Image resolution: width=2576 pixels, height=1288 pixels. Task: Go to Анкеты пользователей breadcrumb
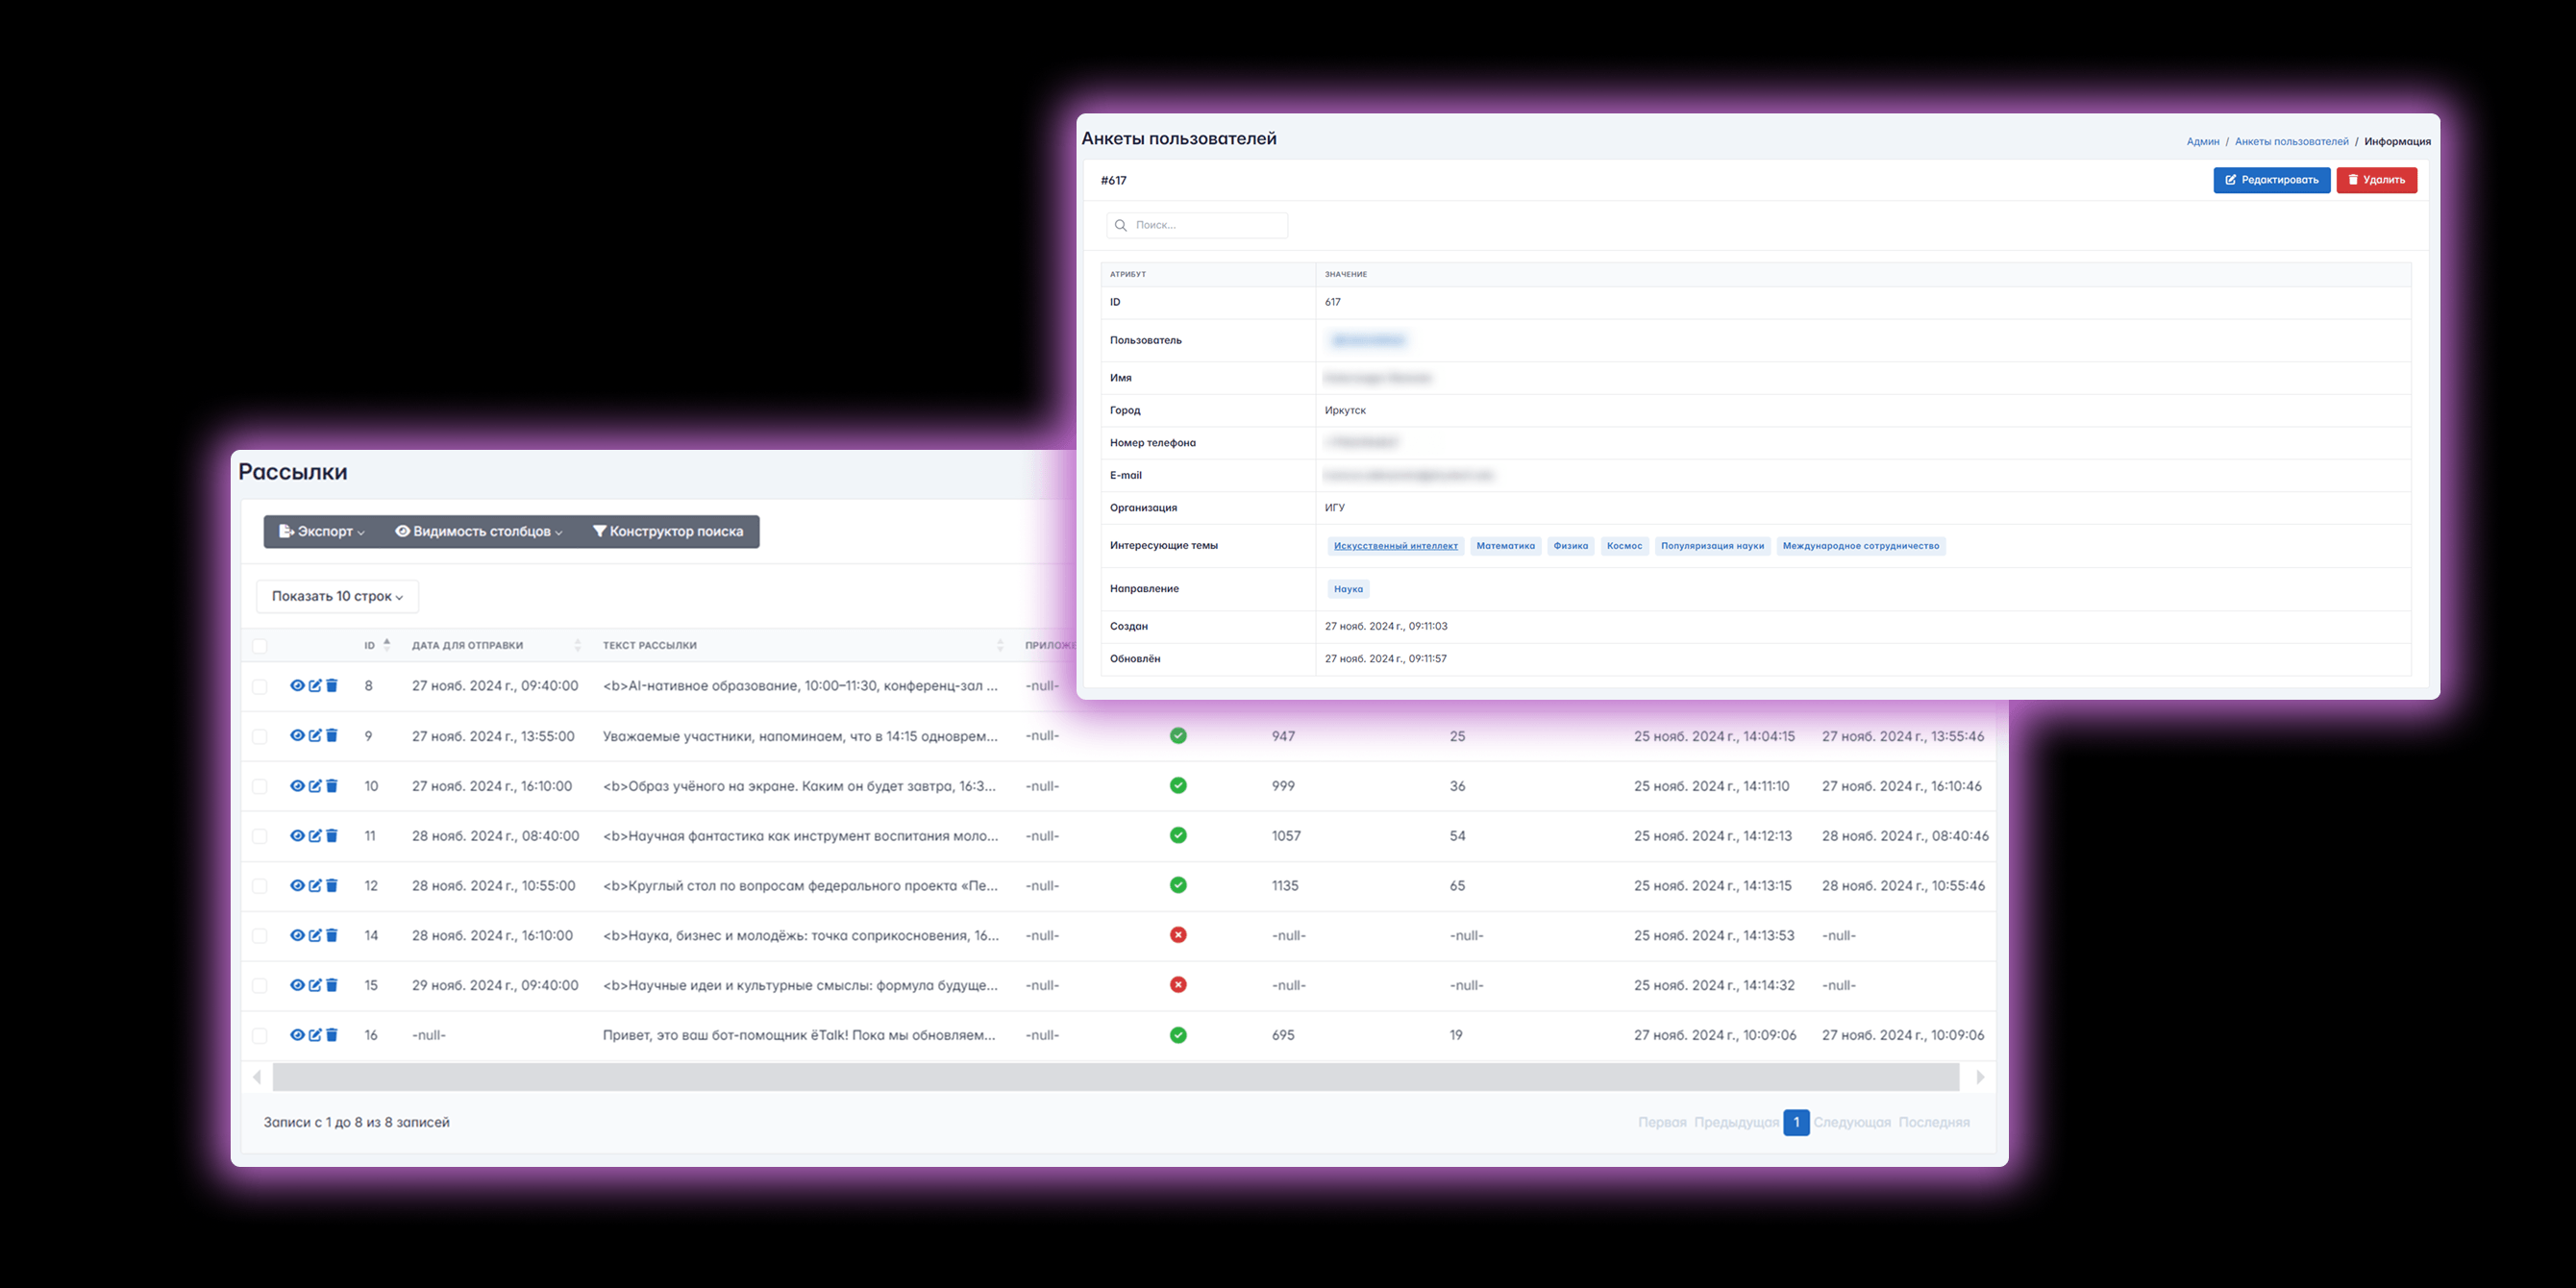[2291, 142]
